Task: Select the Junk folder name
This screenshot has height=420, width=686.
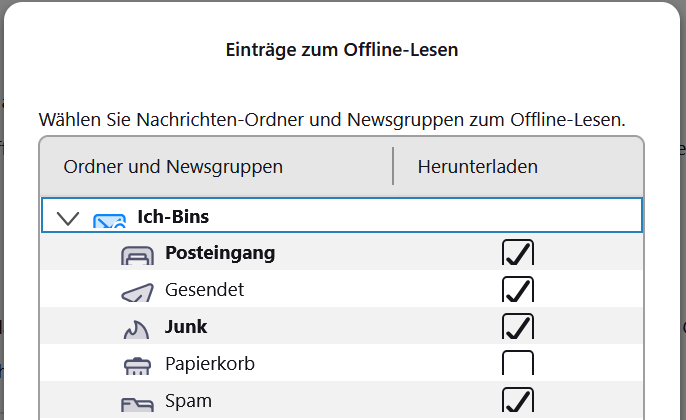Action: click(186, 327)
